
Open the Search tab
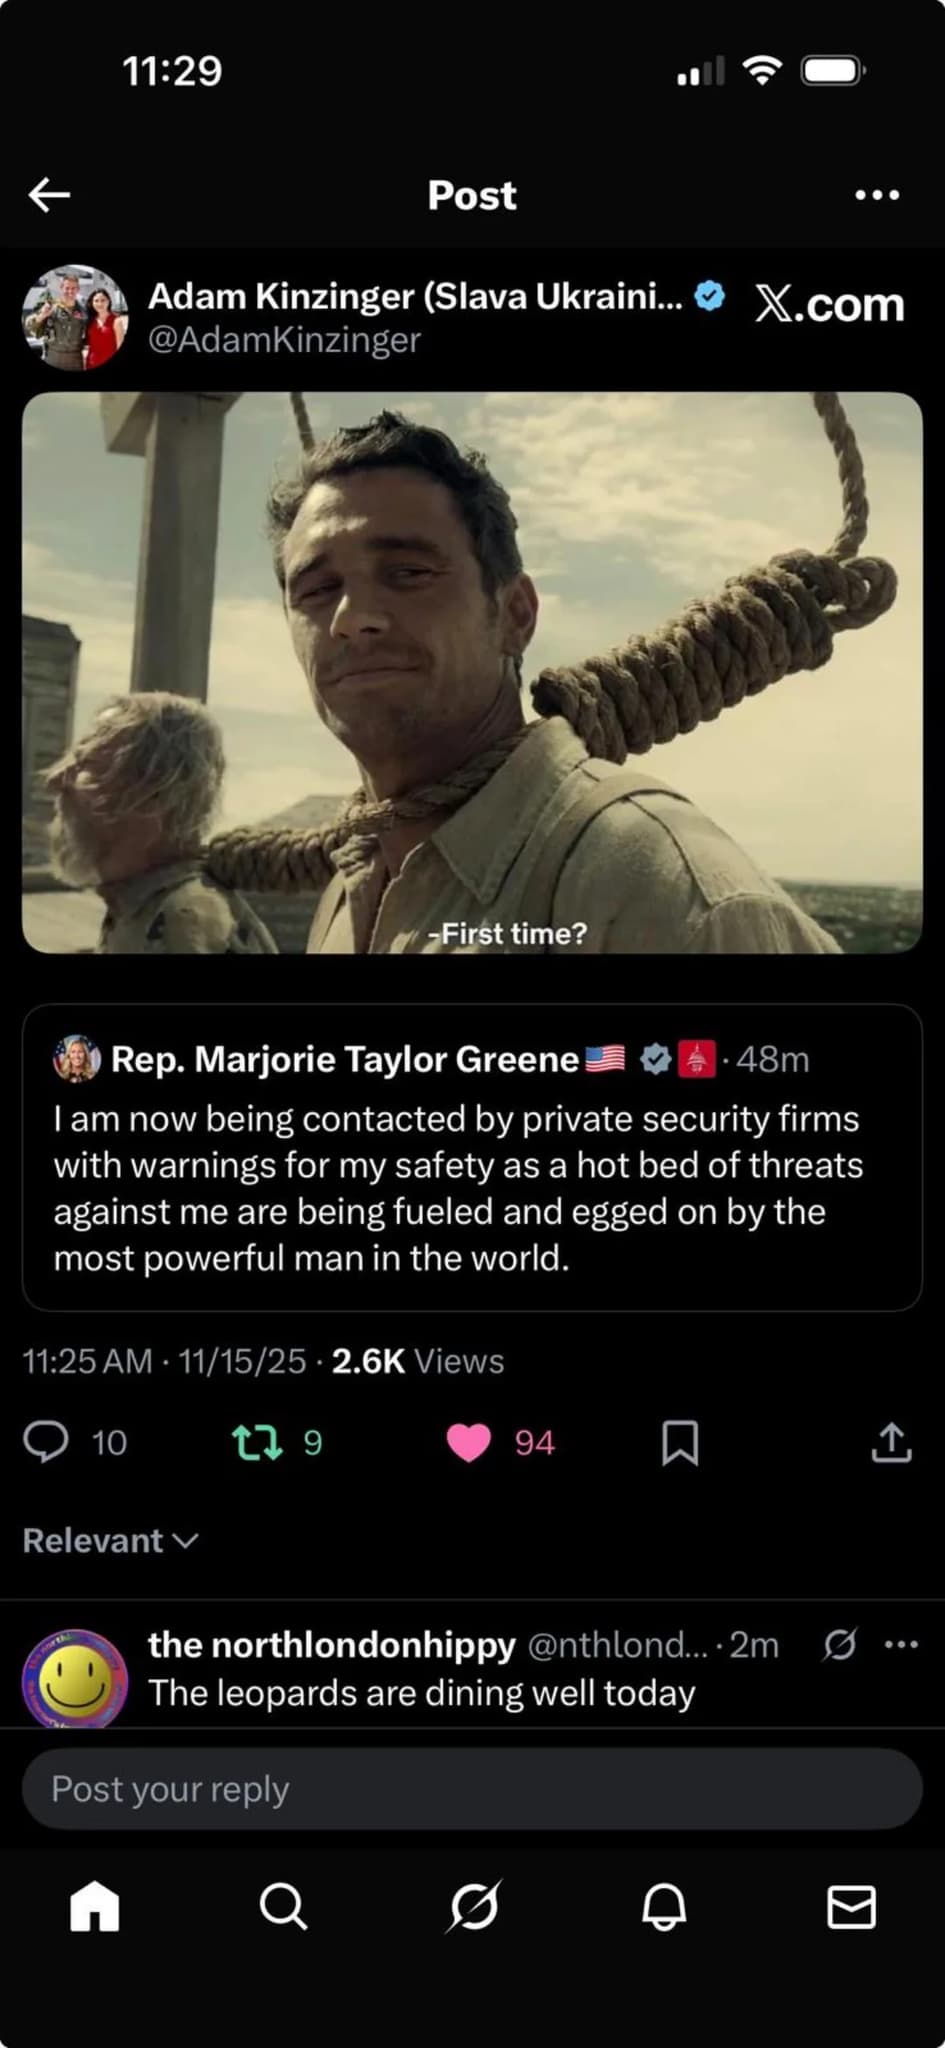point(283,1906)
